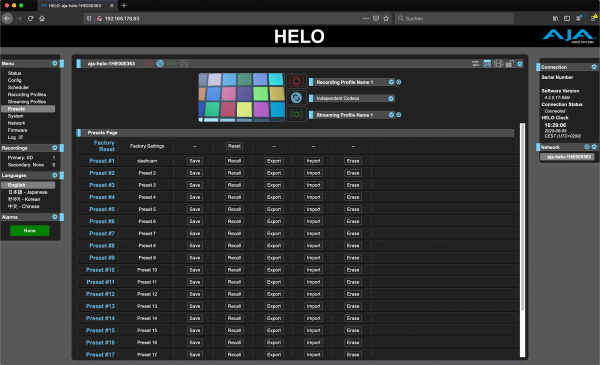This screenshot has width=600, height=365.
Task: Open the Firmware menu item
Action: 18,130
